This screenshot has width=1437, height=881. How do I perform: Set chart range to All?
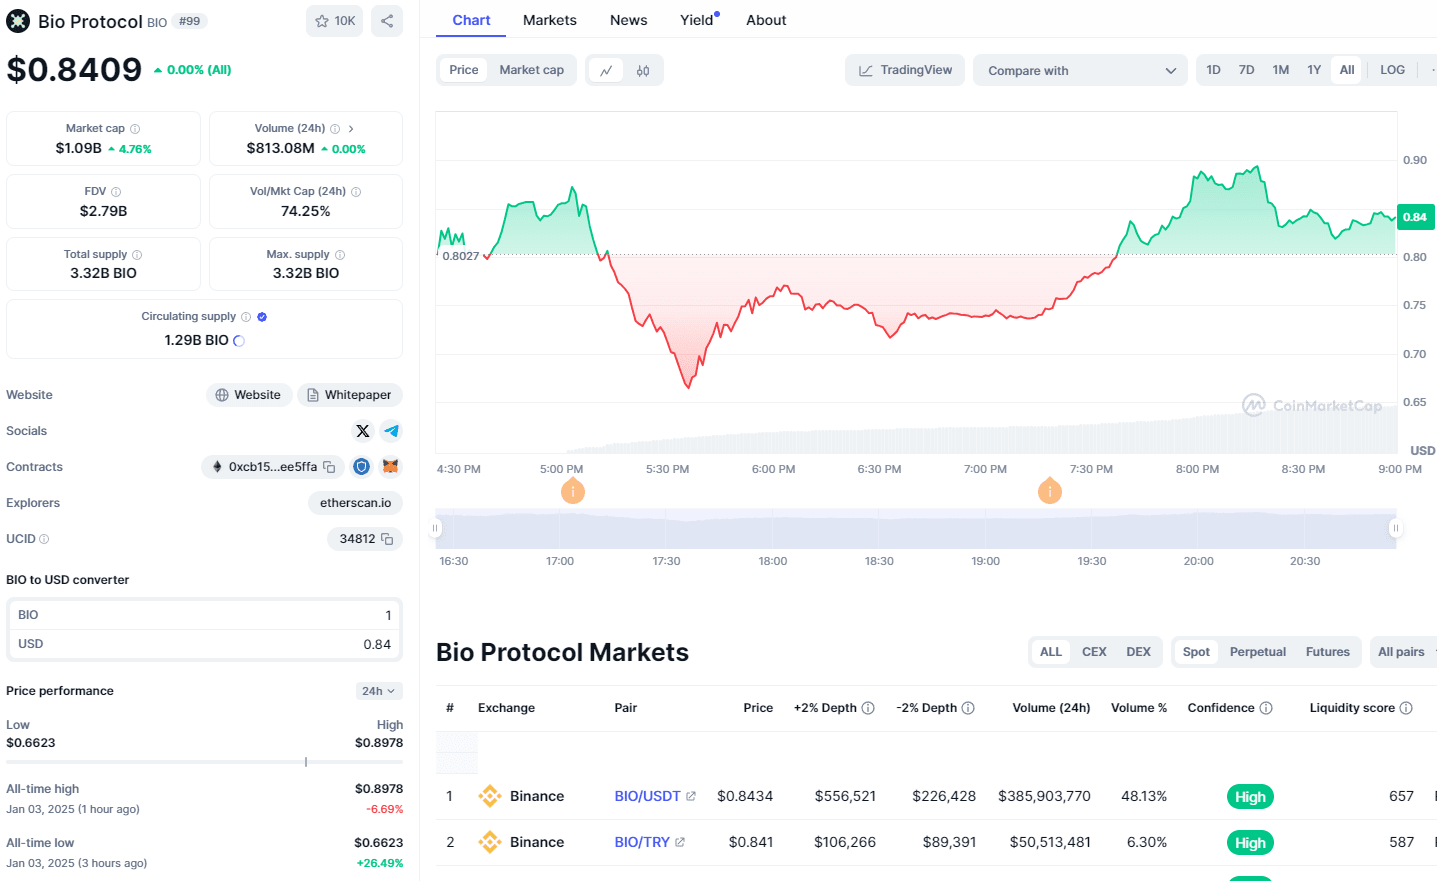pyautogui.click(x=1347, y=70)
